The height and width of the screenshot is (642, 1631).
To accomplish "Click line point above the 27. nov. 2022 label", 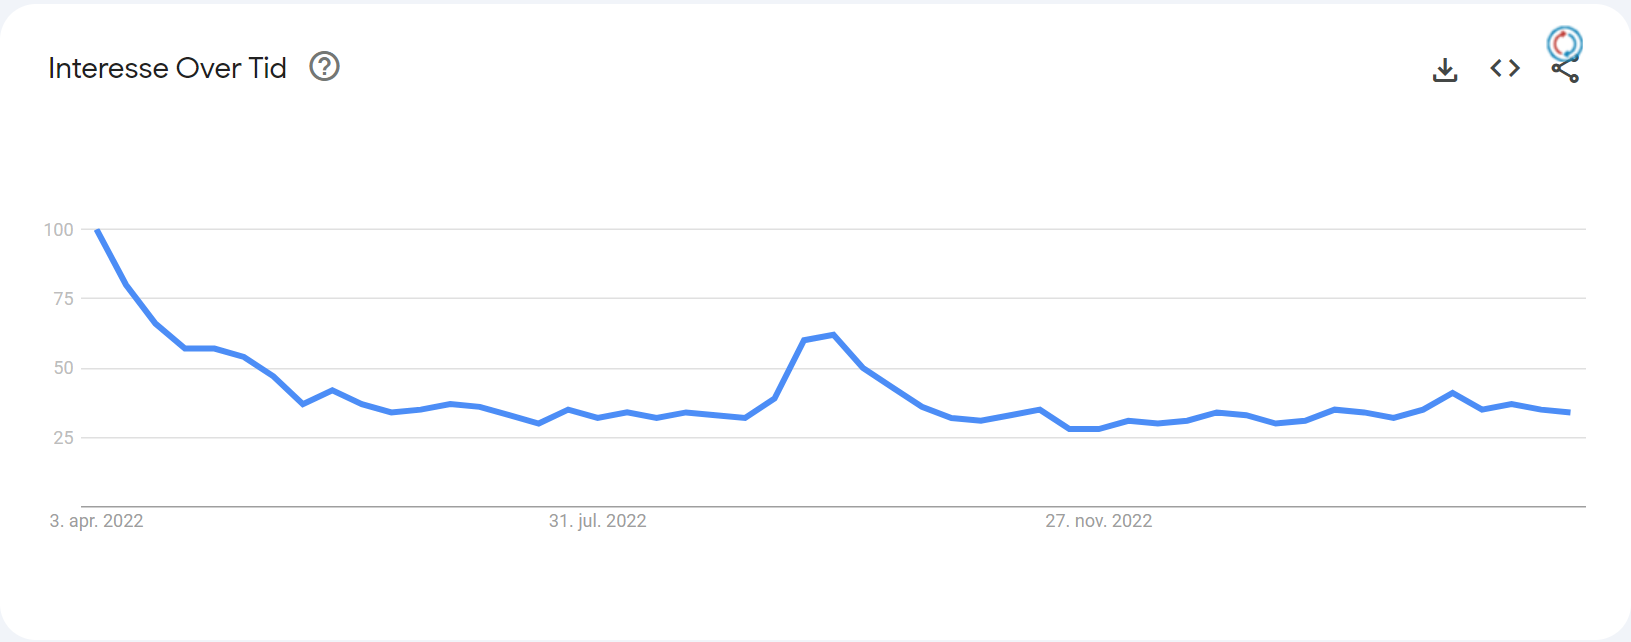I will [1098, 428].
